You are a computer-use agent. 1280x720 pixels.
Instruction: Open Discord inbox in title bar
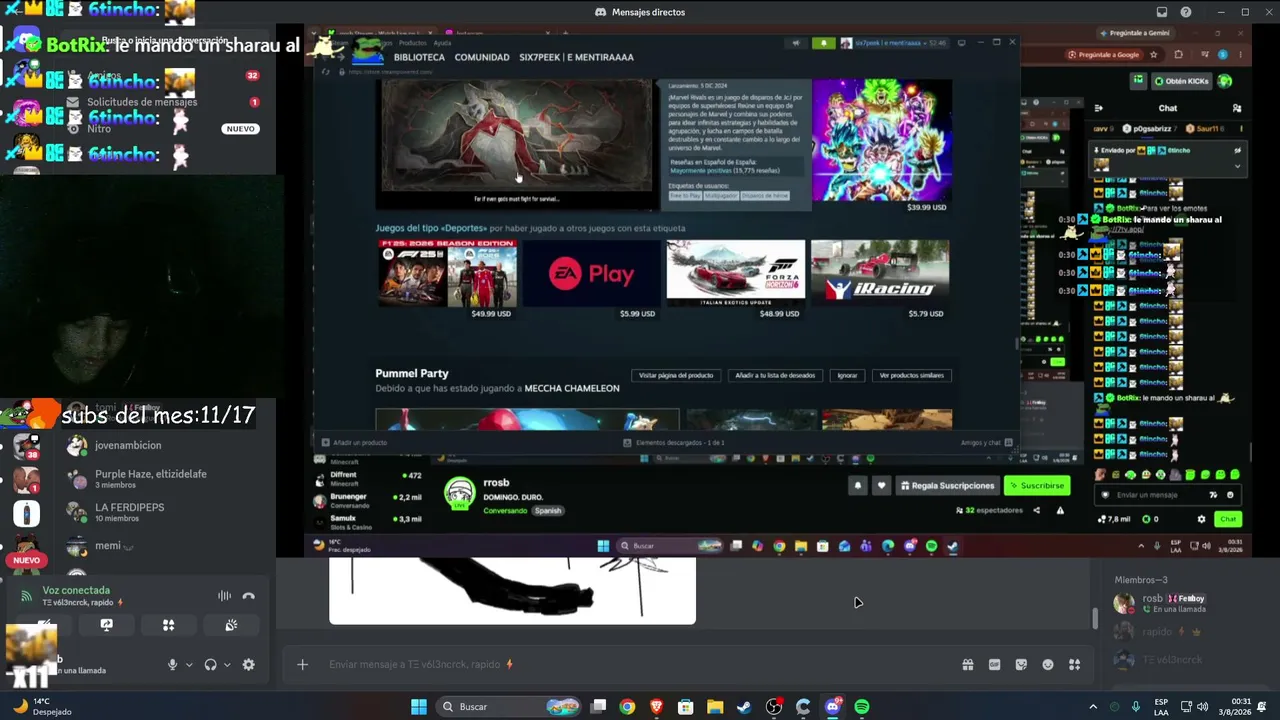pos(1162,12)
